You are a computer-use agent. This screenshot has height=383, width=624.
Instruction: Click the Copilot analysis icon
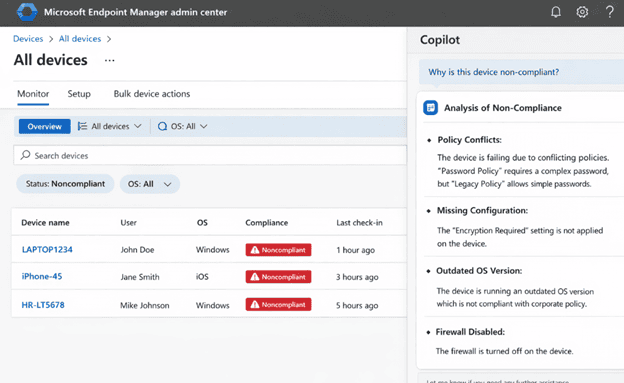pyautogui.click(x=431, y=107)
